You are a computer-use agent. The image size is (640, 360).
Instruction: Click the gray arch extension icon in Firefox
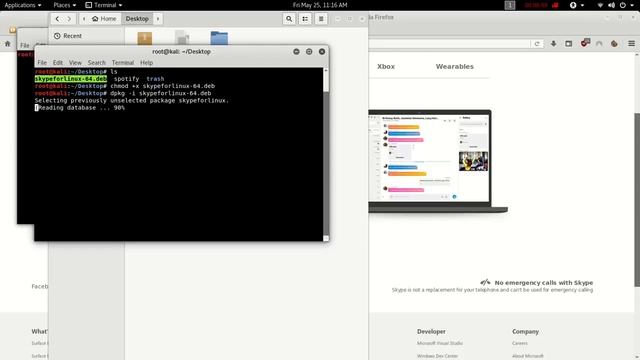599,44
